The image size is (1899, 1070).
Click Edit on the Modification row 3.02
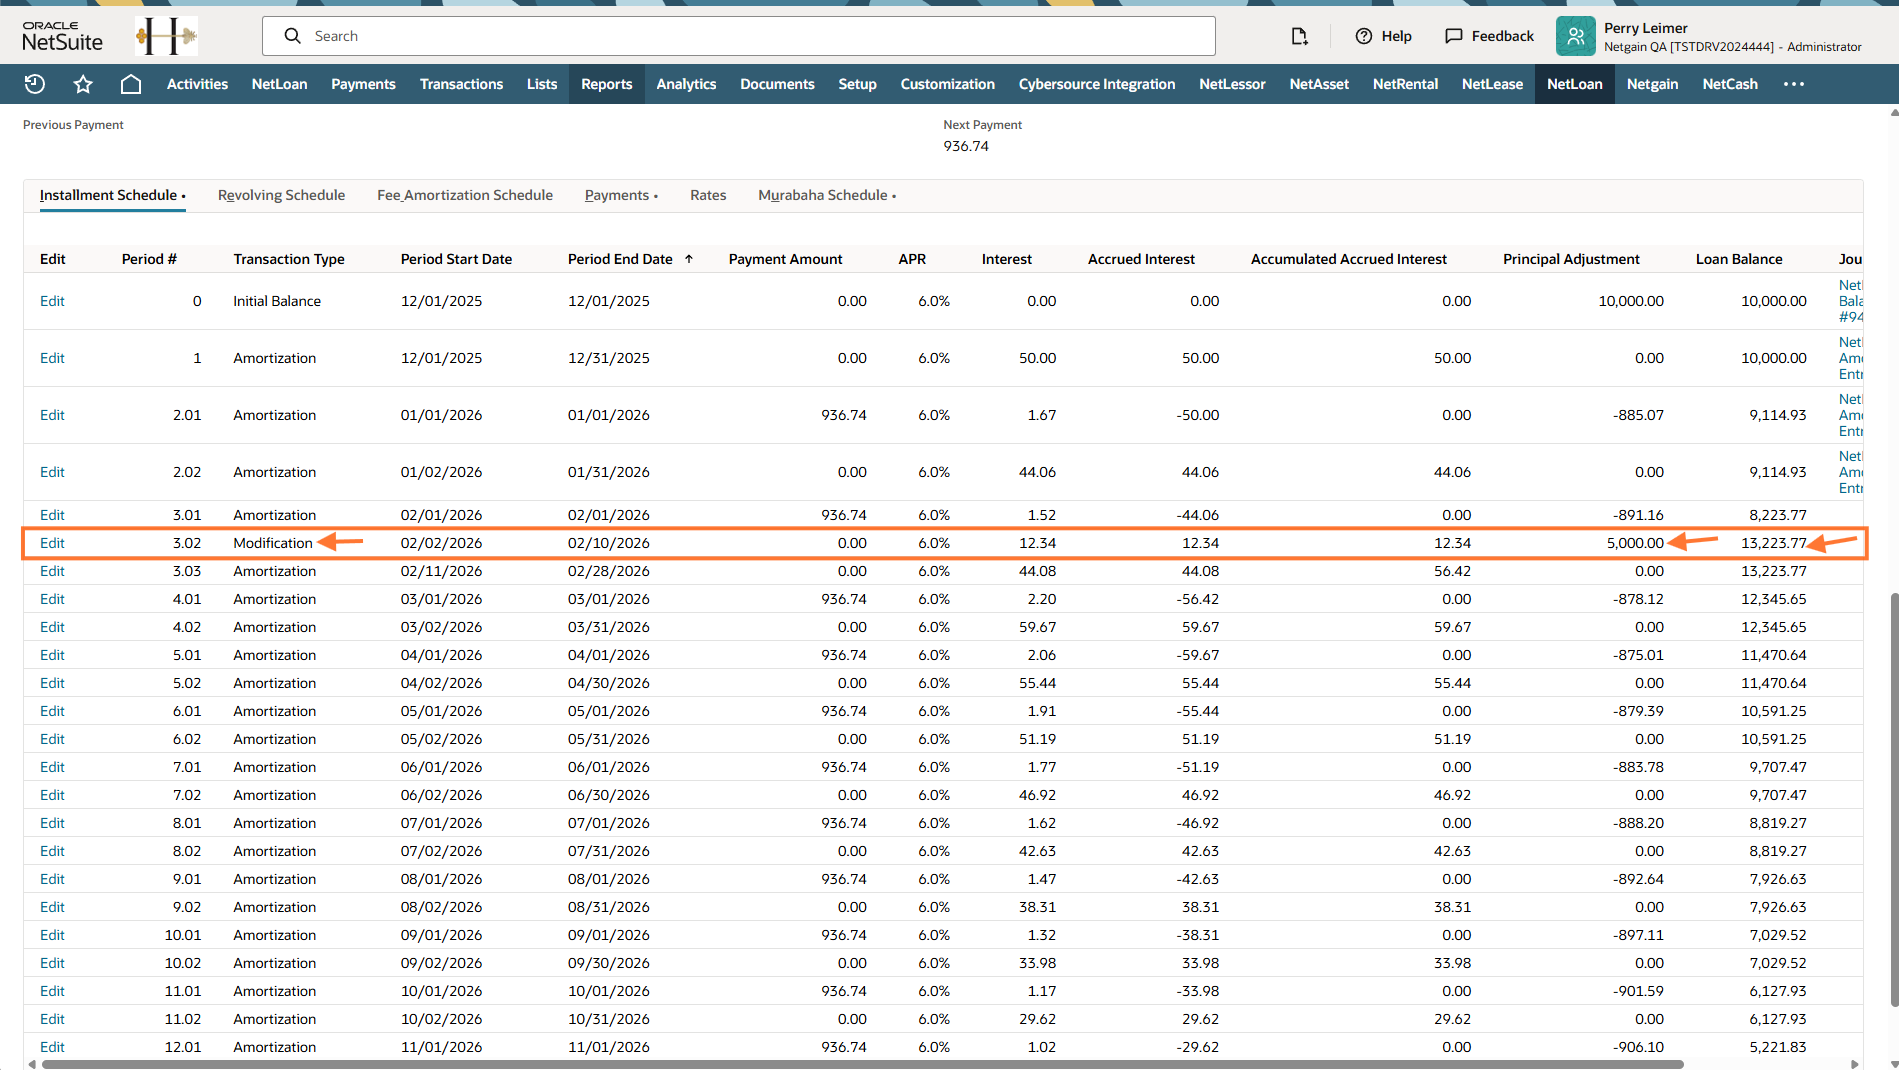52,543
